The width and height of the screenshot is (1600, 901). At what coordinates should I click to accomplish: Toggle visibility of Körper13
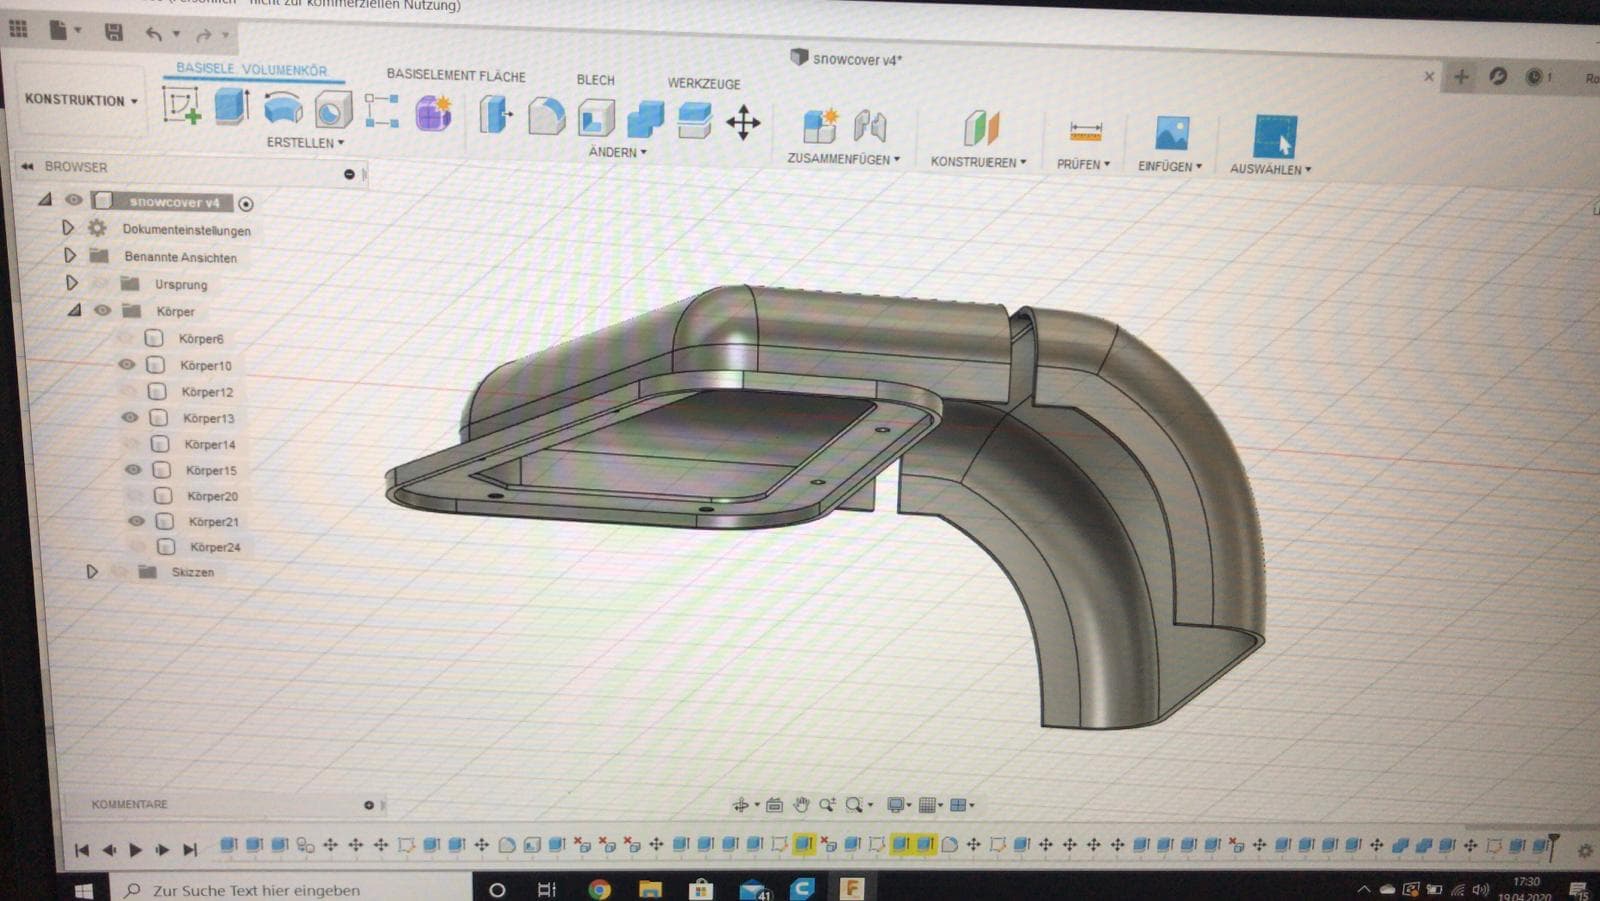tap(130, 418)
